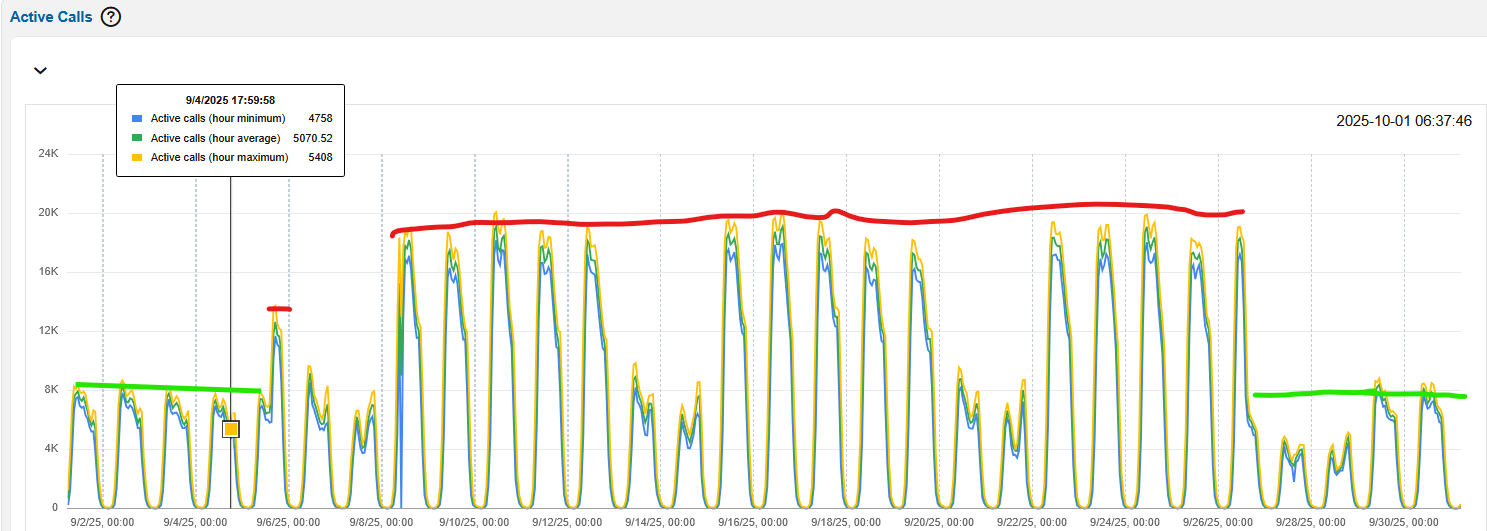Click the 9/16/25, 00:00 axis label
This screenshot has height=531, width=1487.
[x=753, y=522]
